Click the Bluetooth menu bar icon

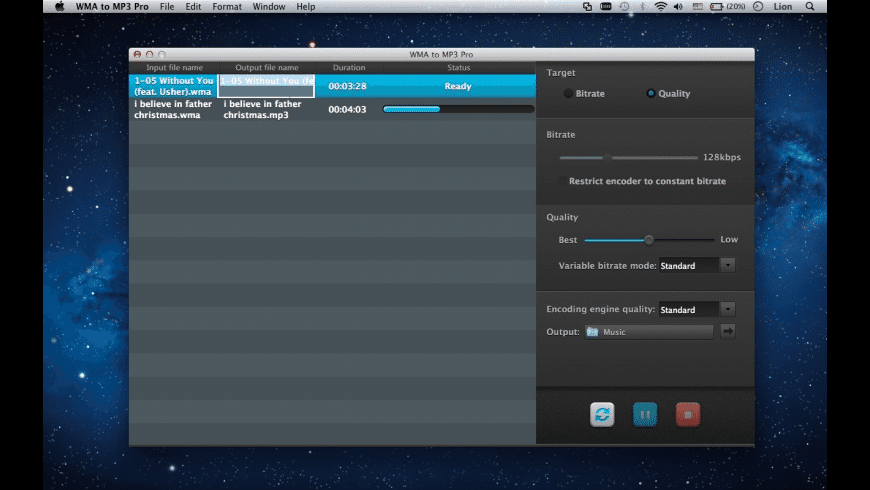(643, 7)
